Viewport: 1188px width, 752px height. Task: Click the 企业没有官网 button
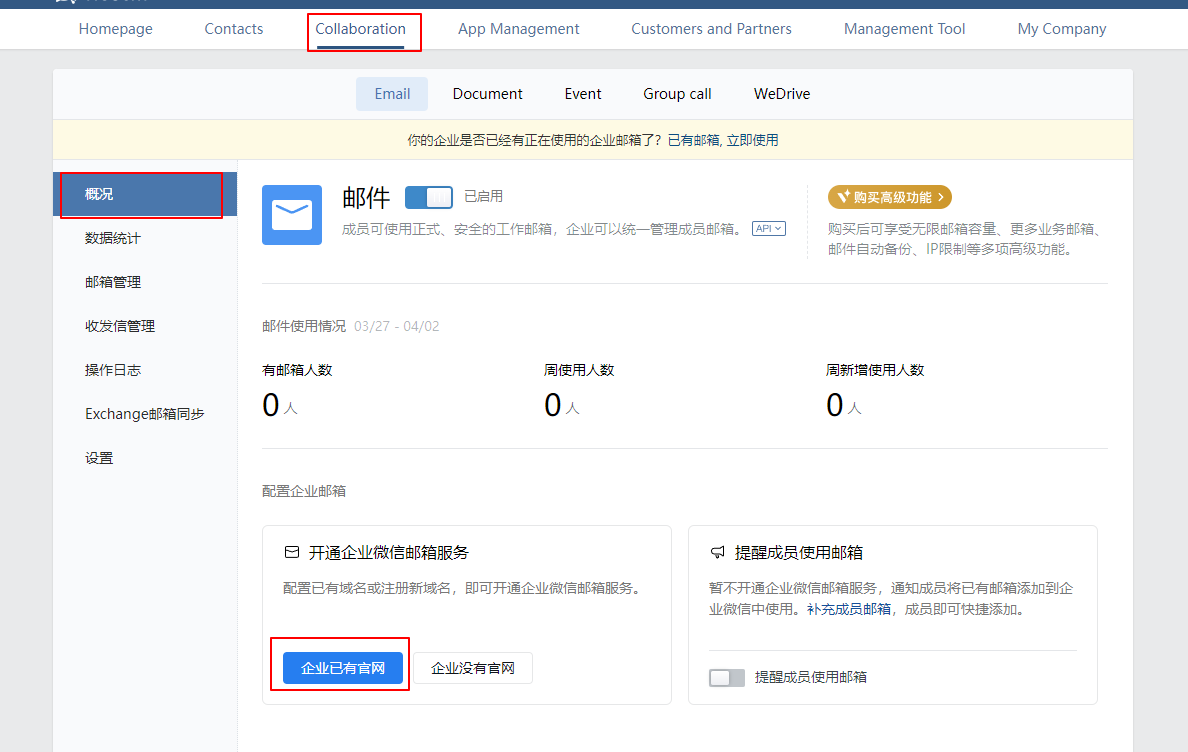(x=473, y=668)
